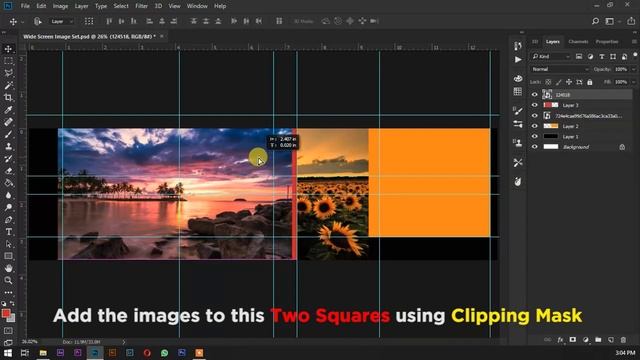Open the Layers panel menu
The width and height of the screenshot is (640, 360).
coord(634,42)
